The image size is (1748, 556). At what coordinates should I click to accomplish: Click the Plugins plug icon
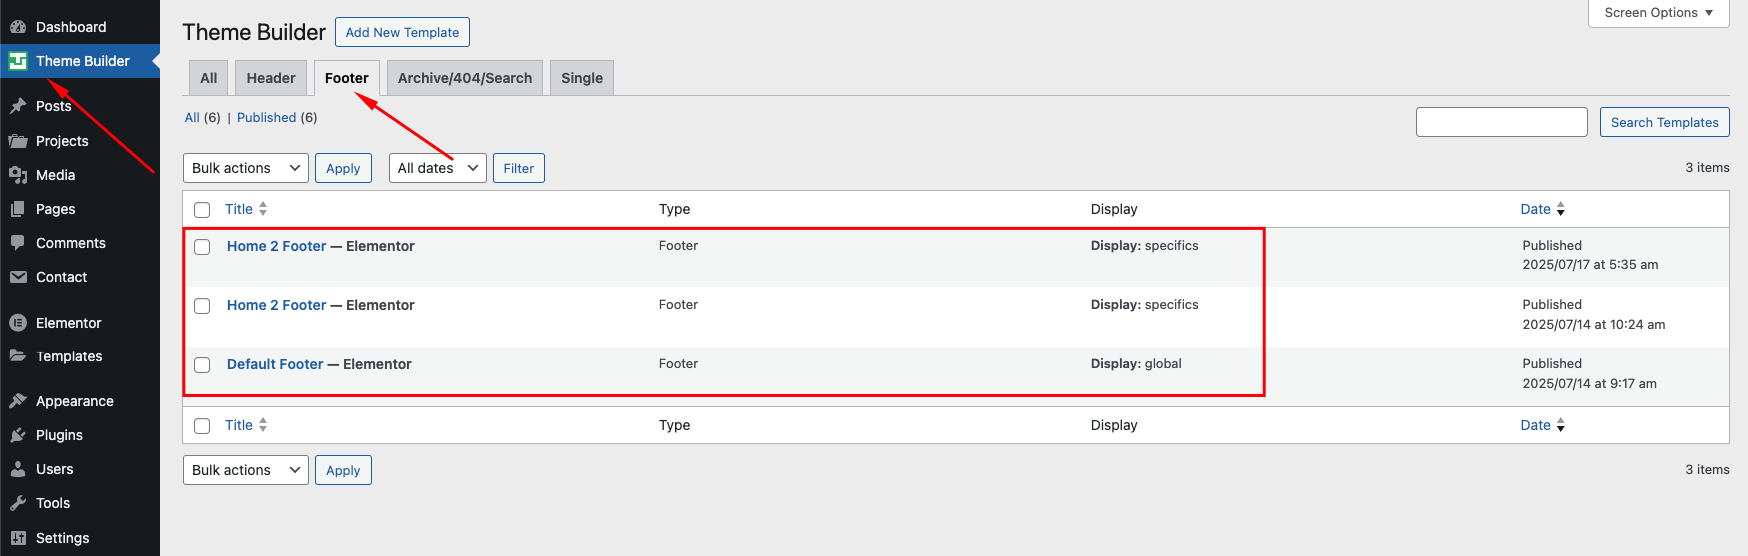point(18,435)
